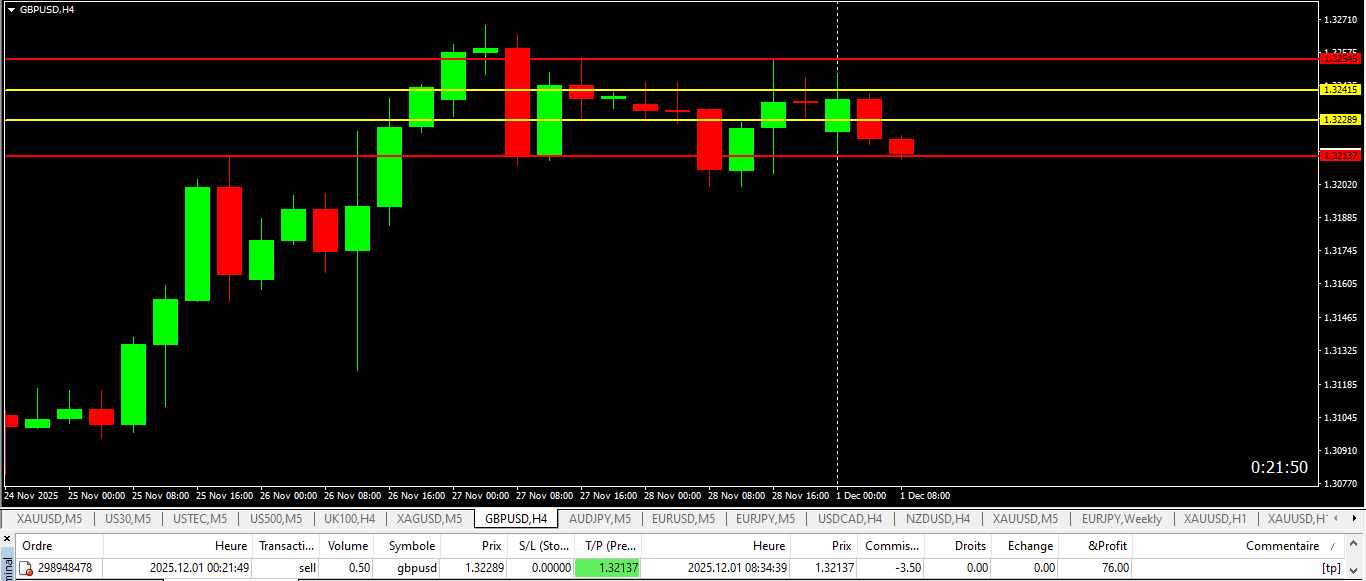
Task: Select the yellow 1.32415 price label
Action: click(x=1340, y=90)
